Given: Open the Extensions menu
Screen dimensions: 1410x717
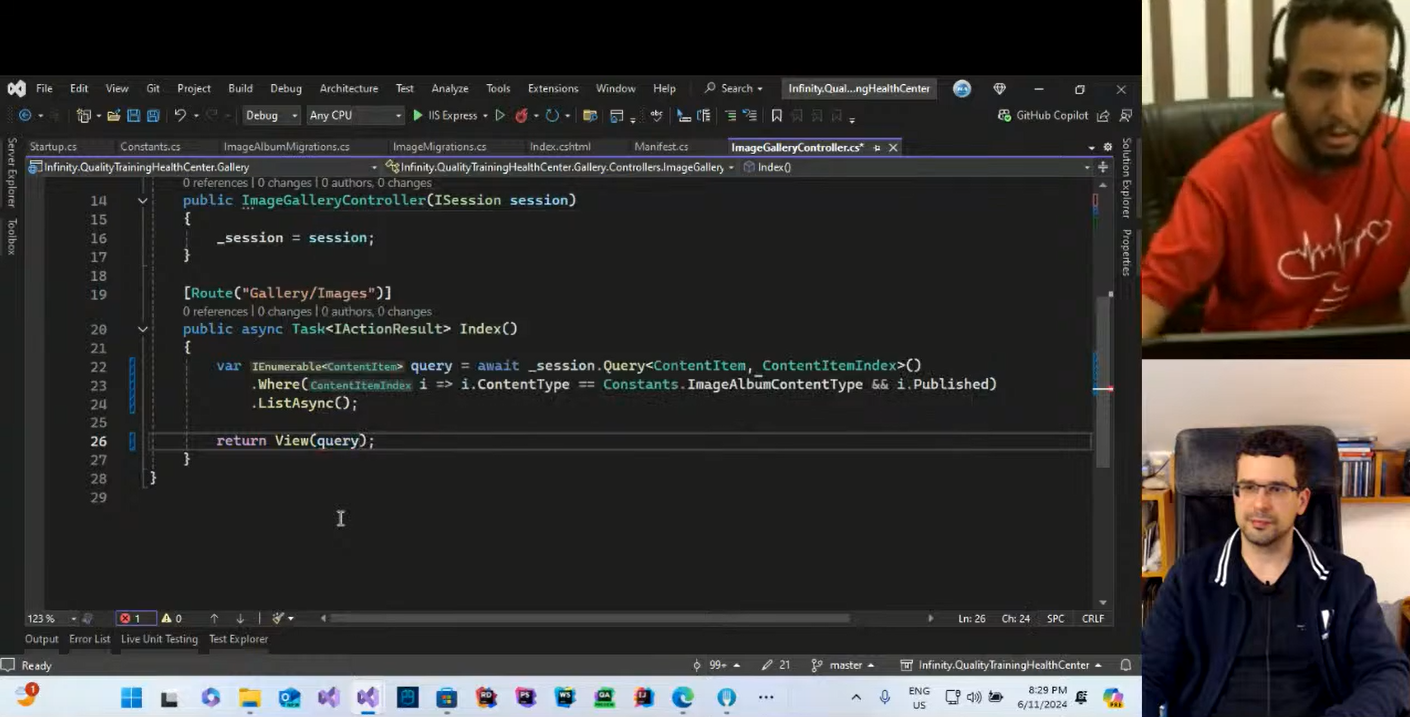Looking at the screenshot, I should point(553,88).
